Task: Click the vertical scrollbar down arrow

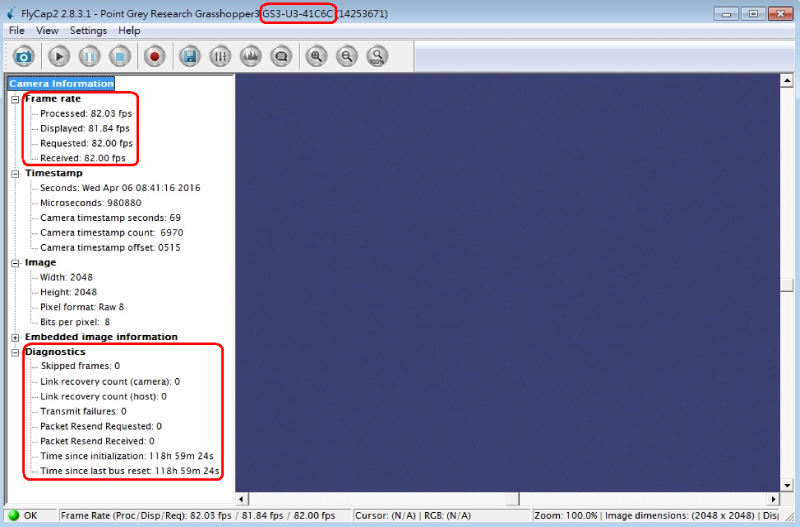Action: [x=788, y=485]
